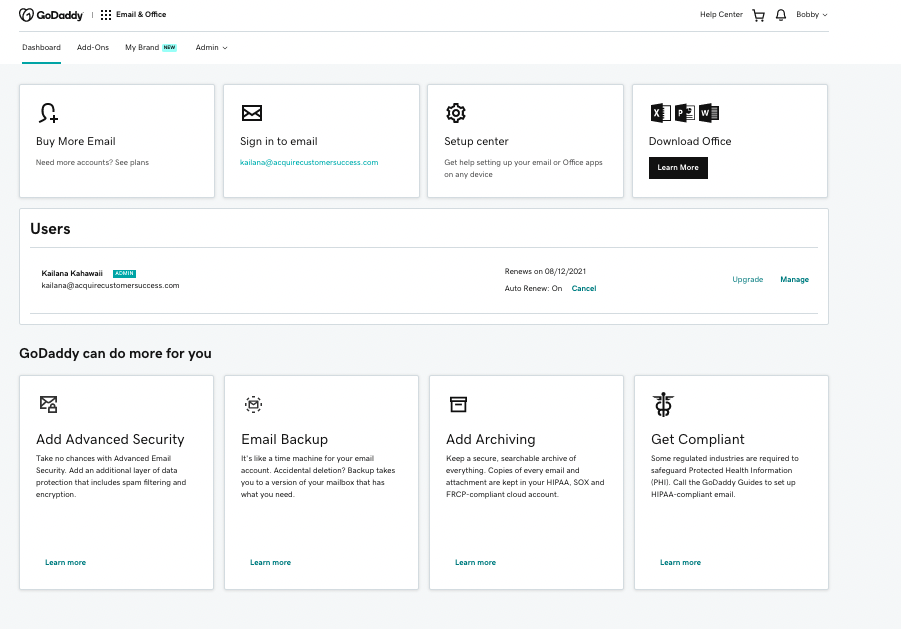Click Learn more under Add Advanced Security
Image resolution: width=901 pixels, height=629 pixels.
(66, 563)
